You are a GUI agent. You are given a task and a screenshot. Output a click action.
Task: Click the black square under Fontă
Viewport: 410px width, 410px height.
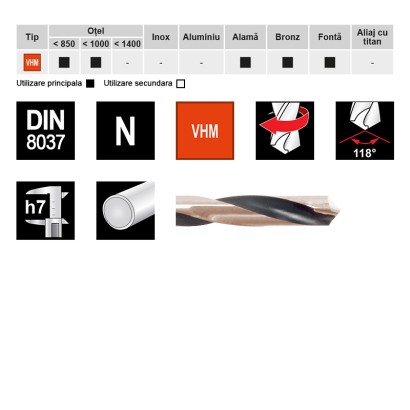pyautogui.click(x=330, y=62)
